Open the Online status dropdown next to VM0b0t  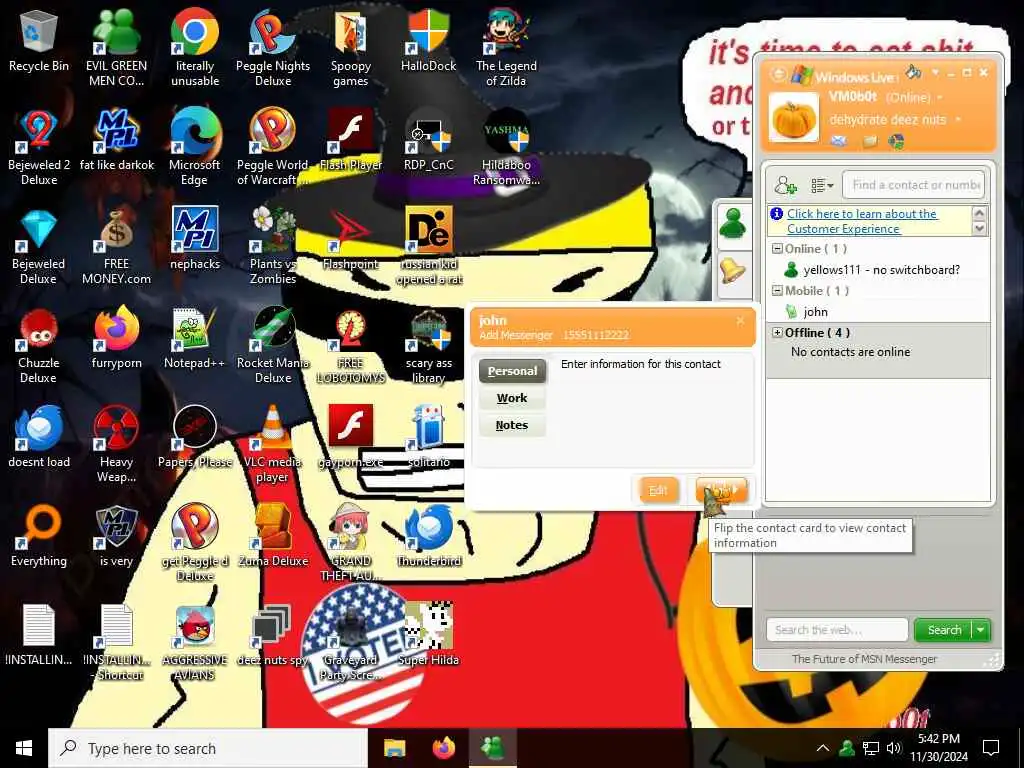pos(940,97)
